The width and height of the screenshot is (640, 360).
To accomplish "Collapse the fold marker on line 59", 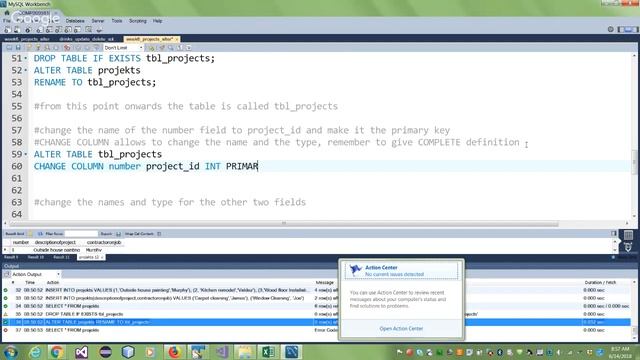I will click(x=26, y=154).
